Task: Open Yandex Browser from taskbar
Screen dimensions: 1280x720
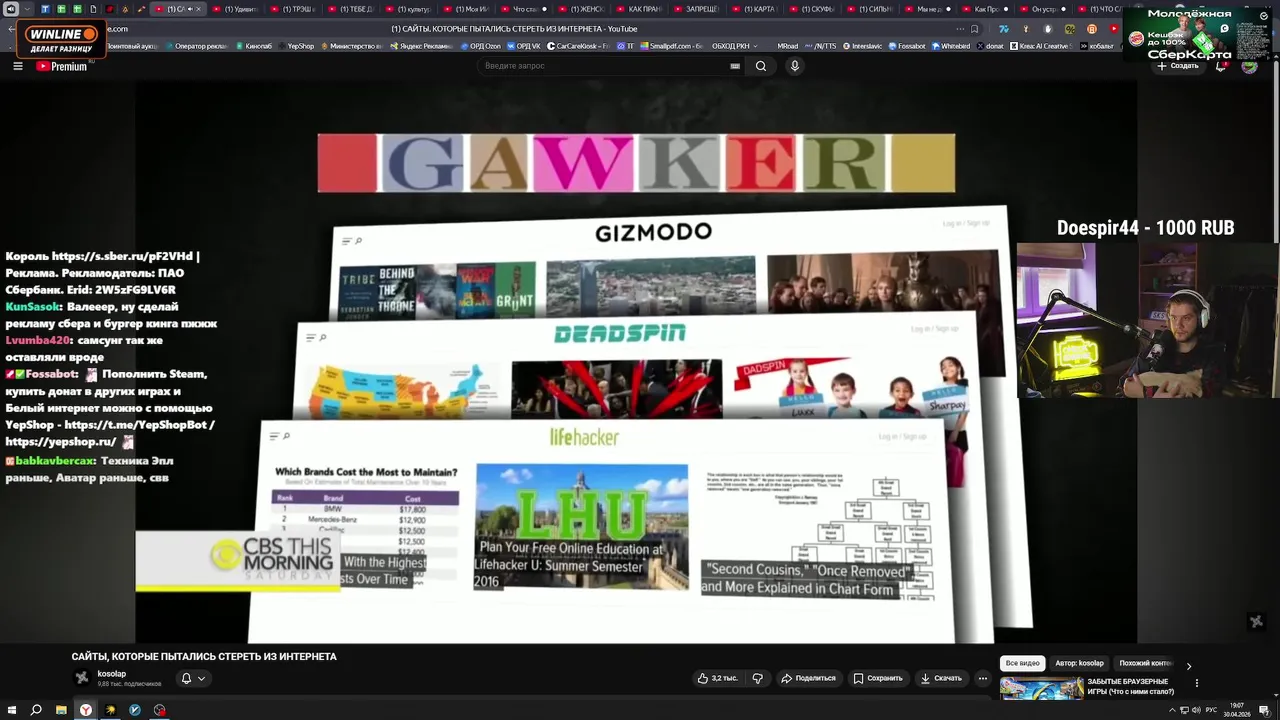Action: pyautogui.click(x=86, y=710)
